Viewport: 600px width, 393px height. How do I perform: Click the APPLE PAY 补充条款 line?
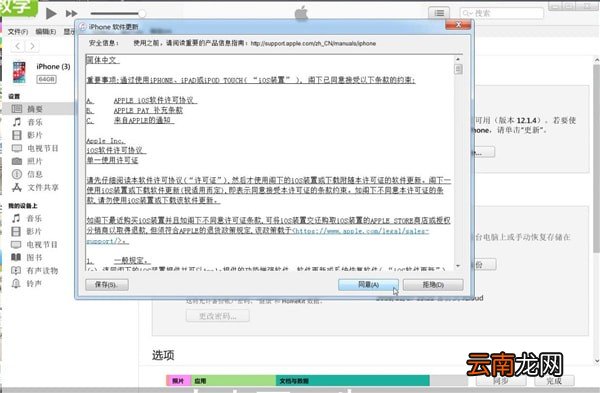point(148,110)
